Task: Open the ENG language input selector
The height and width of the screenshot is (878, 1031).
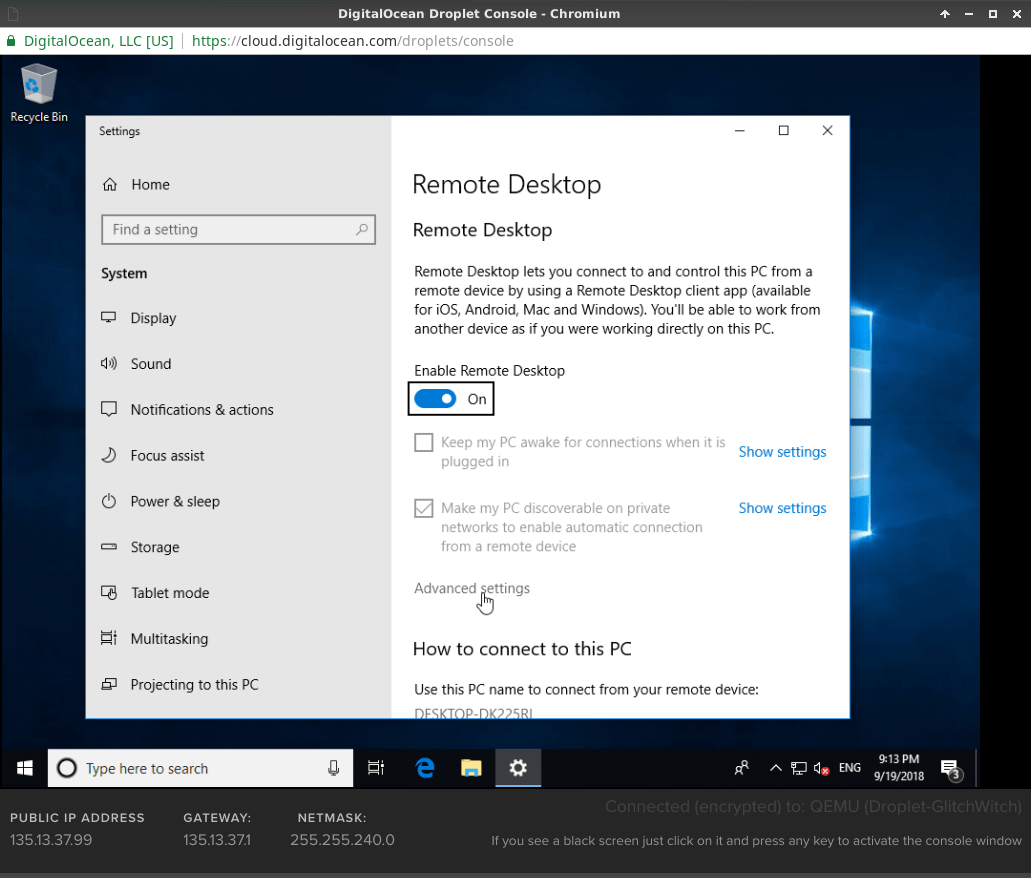Action: pyautogui.click(x=850, y=768)
